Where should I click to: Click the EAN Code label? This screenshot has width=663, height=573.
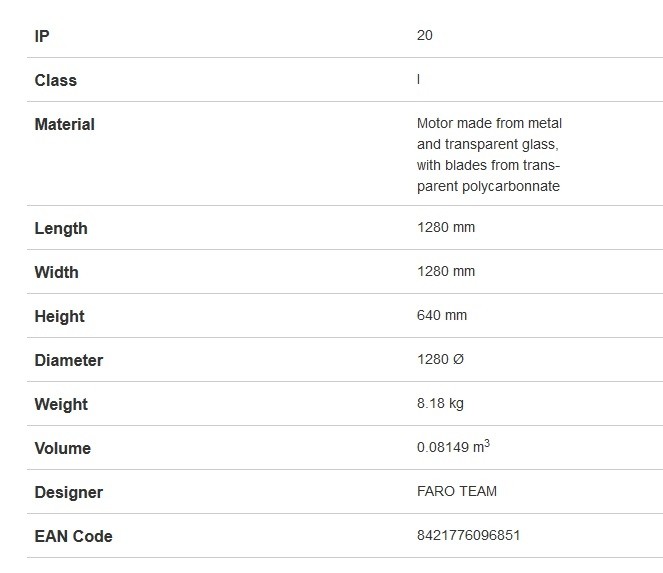click(x=74, y=536)
